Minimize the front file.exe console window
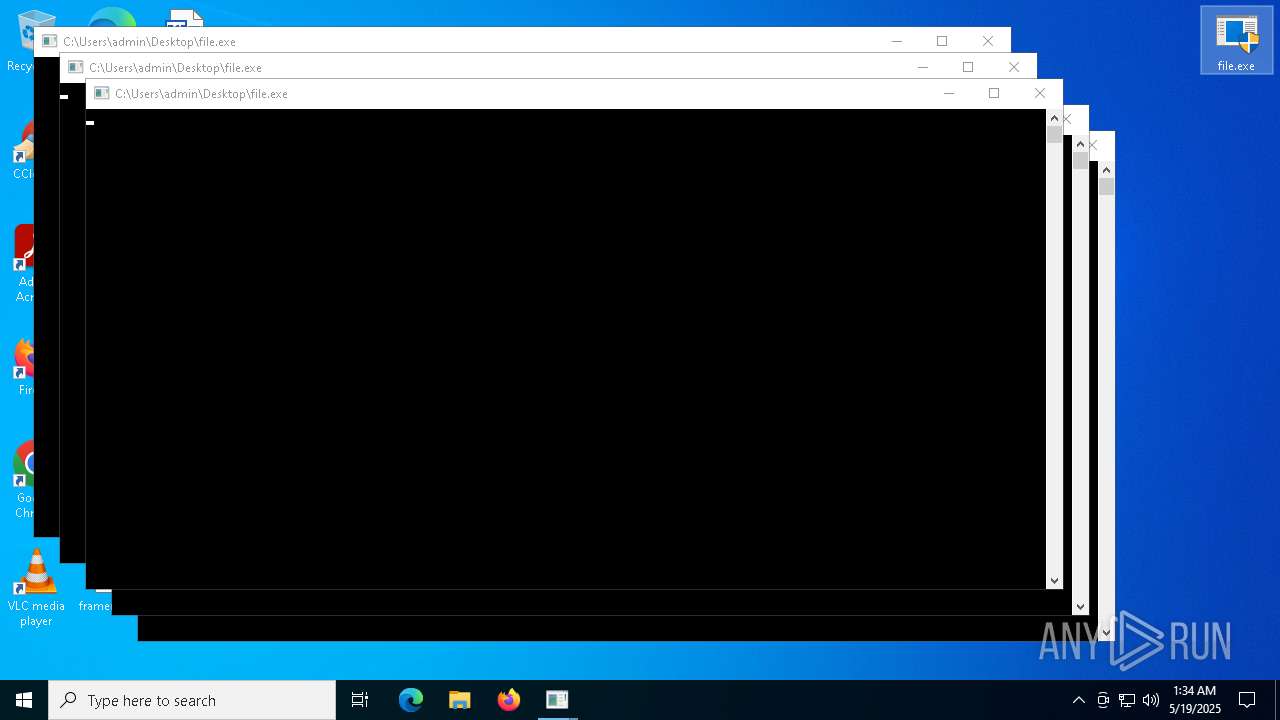 pos(949,93)
